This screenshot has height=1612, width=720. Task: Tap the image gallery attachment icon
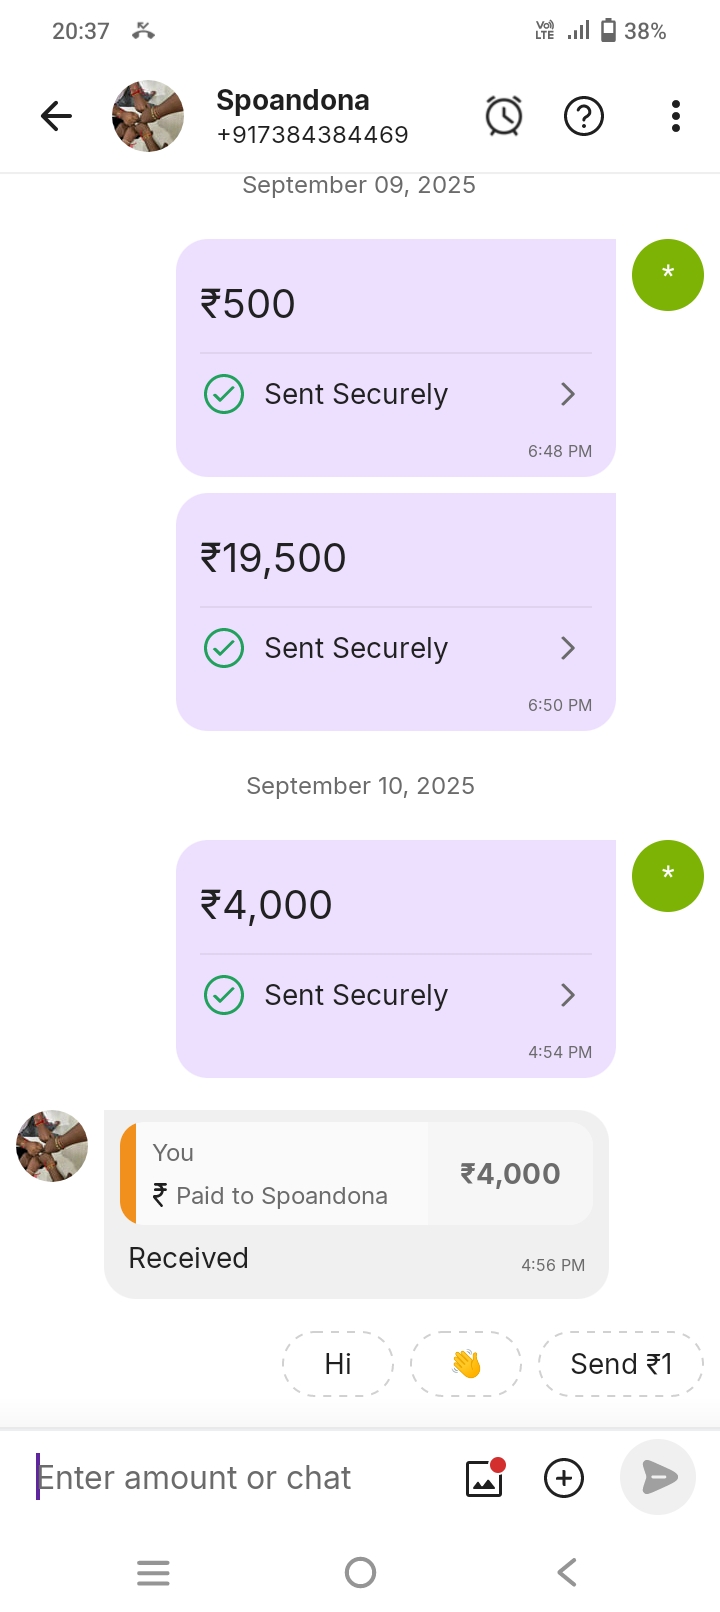[x=484, y=1478]
